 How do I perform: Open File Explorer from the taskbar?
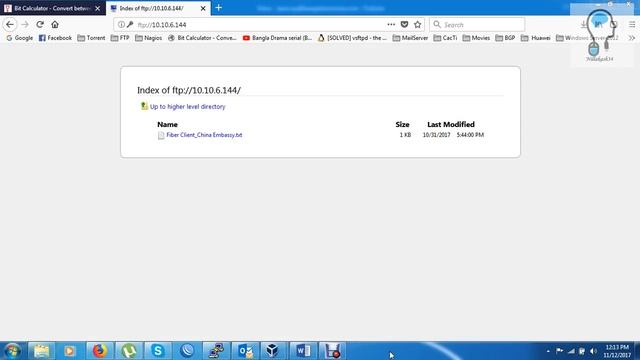point(41,351)
